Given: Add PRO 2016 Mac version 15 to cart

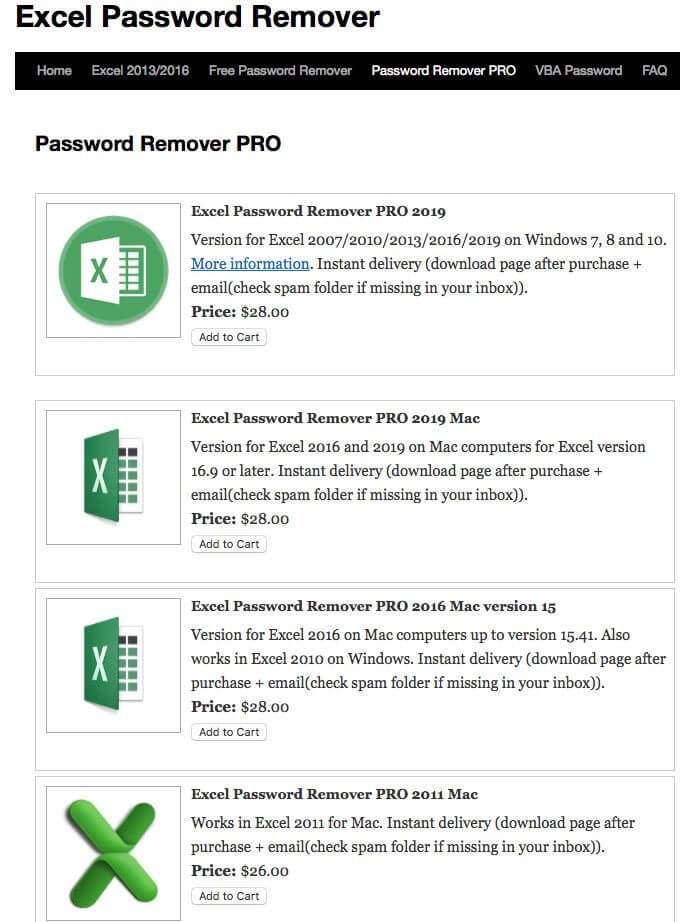Looking at the screenshot, I should point(229,733).
